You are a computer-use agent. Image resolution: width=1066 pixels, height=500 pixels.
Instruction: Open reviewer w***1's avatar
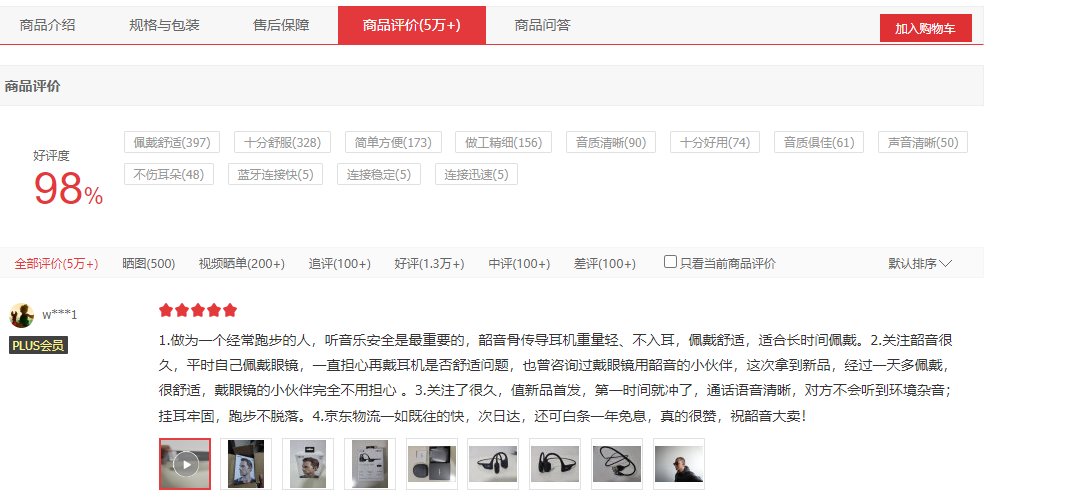click(x=22, y=316)
